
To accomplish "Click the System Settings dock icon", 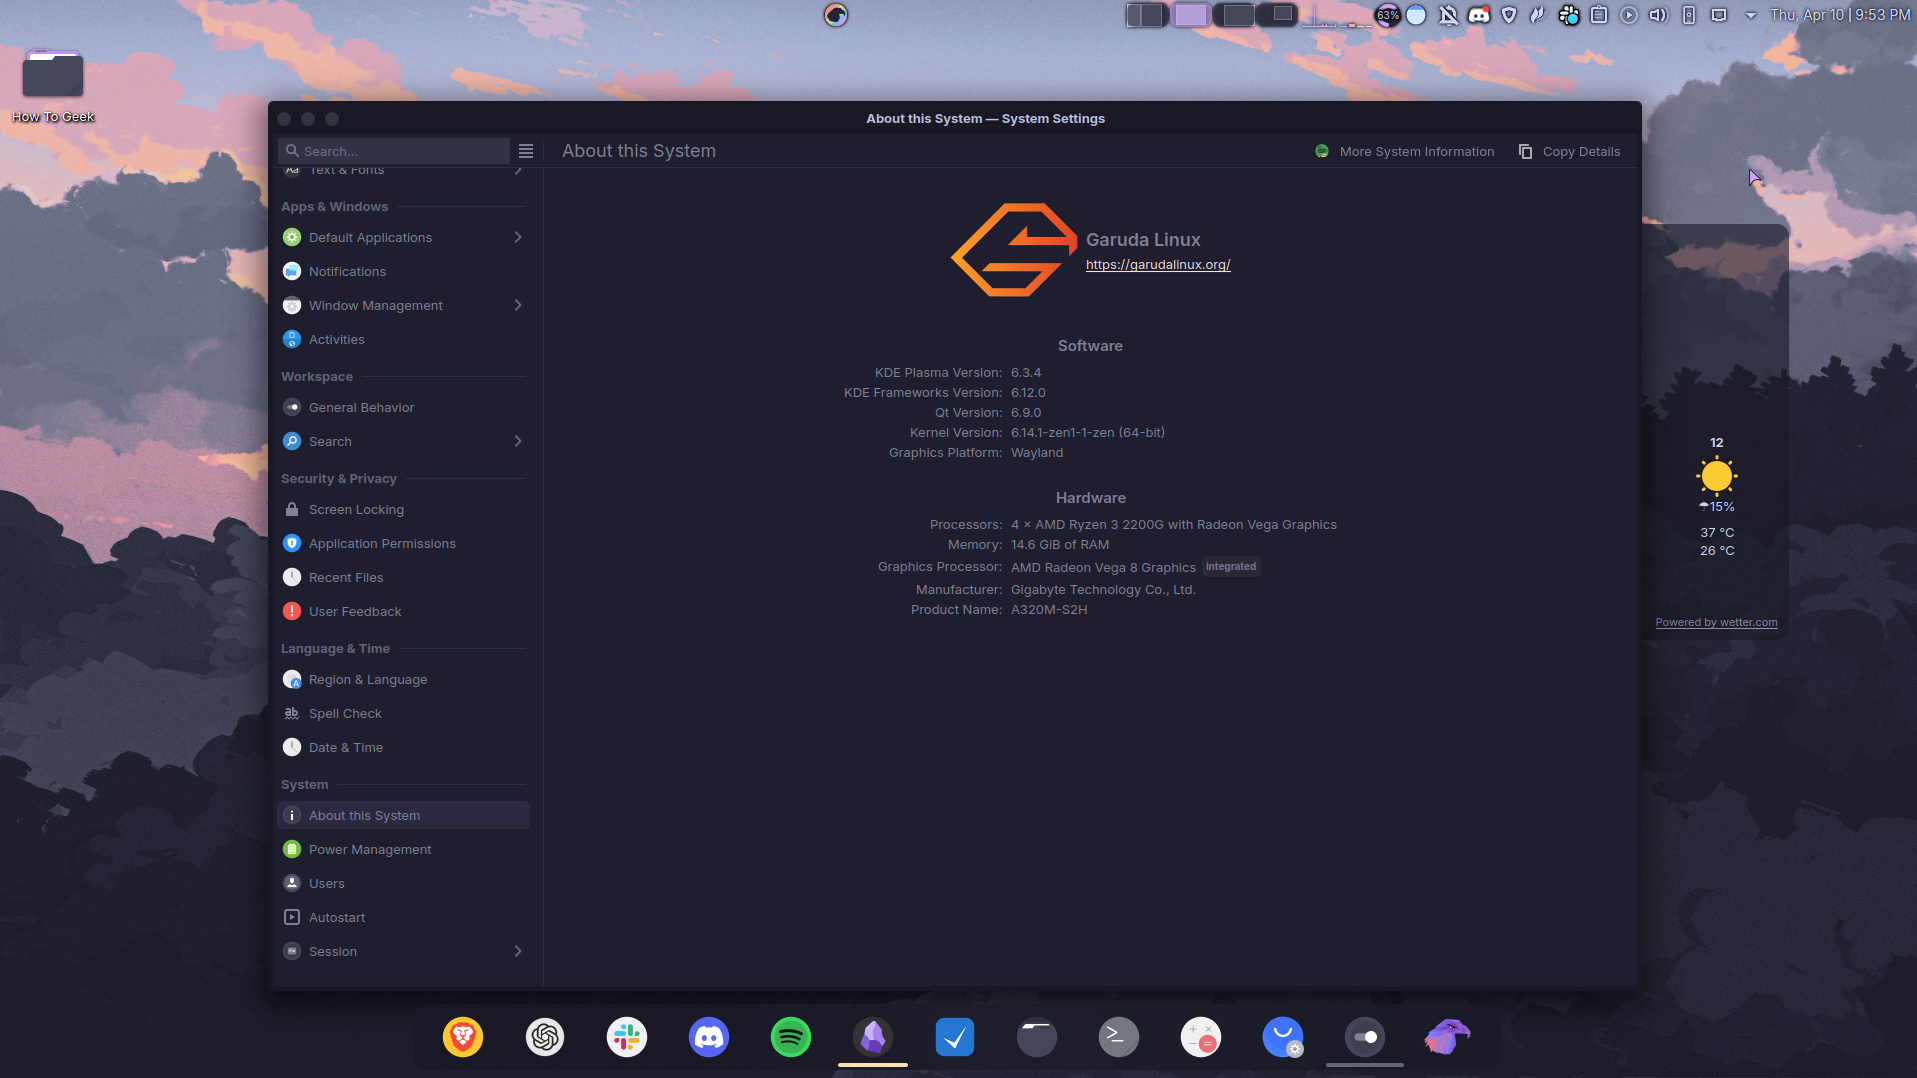I will click(1365, 1037).
